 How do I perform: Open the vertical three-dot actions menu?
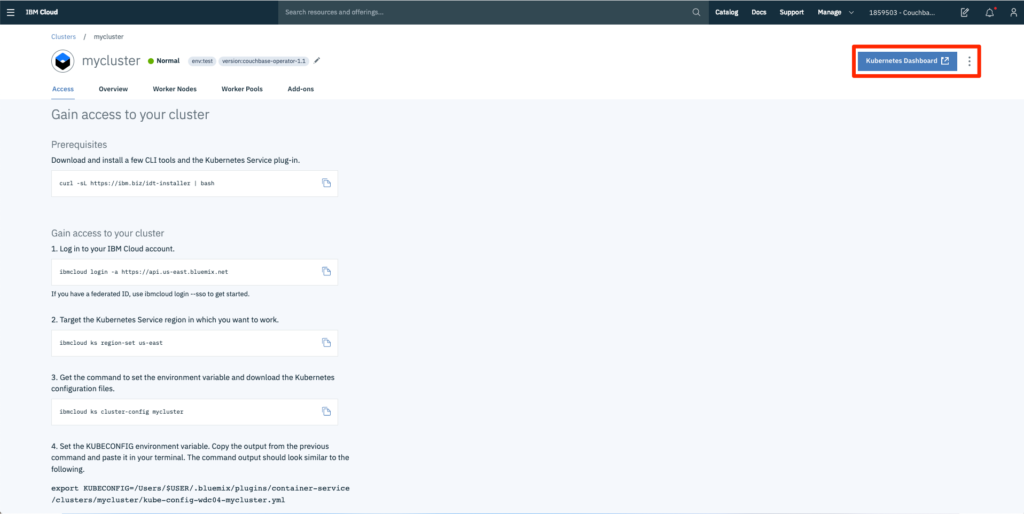click(969, 61)
